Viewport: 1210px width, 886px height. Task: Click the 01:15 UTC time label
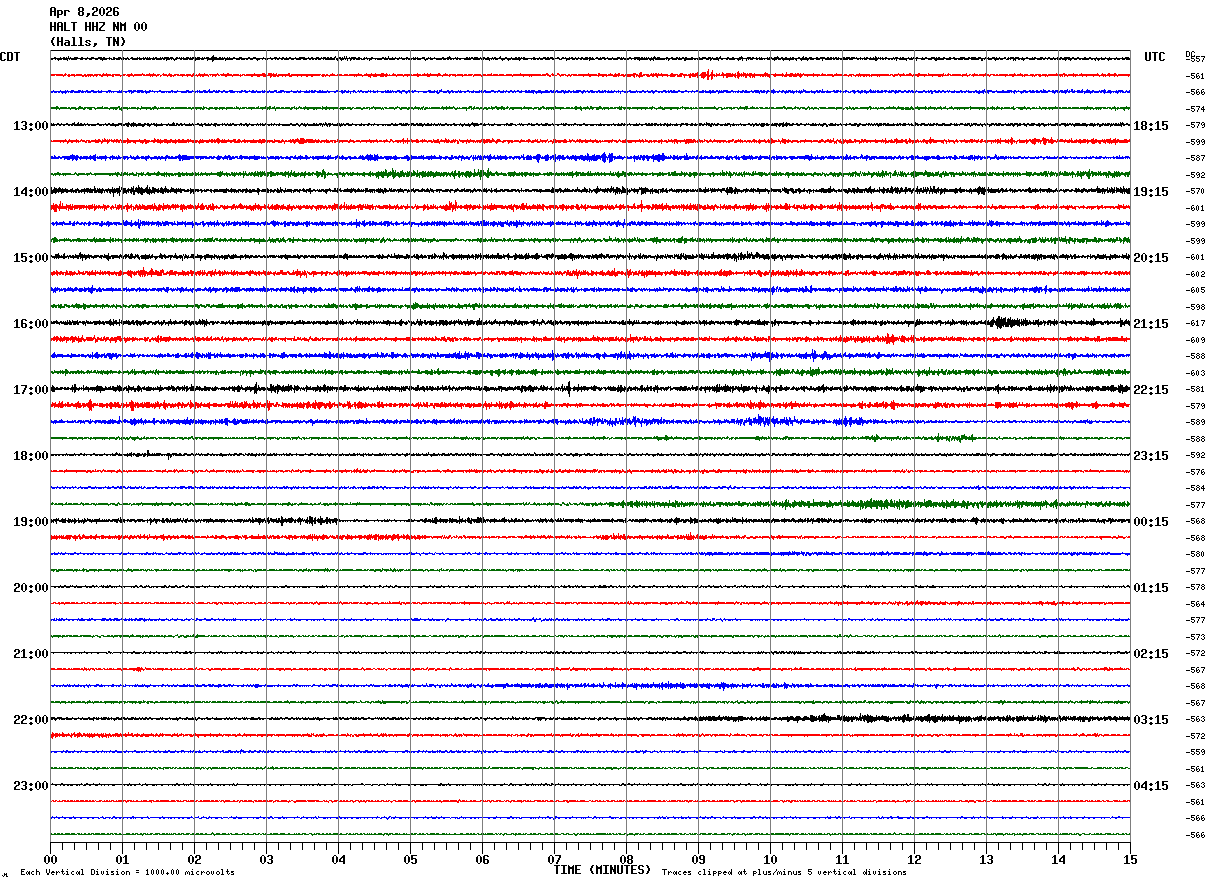[1151, 588]
